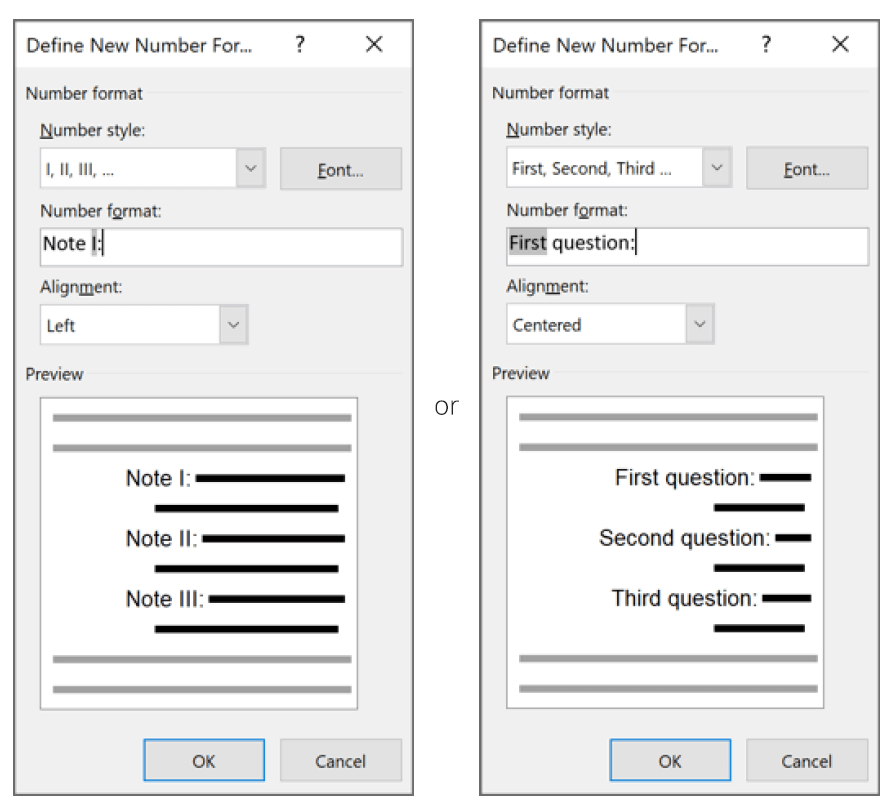Screen dimensions: 887x800
Task: Open the Alignment dropdown set to Centered
Action: click(x=700, y=324)
